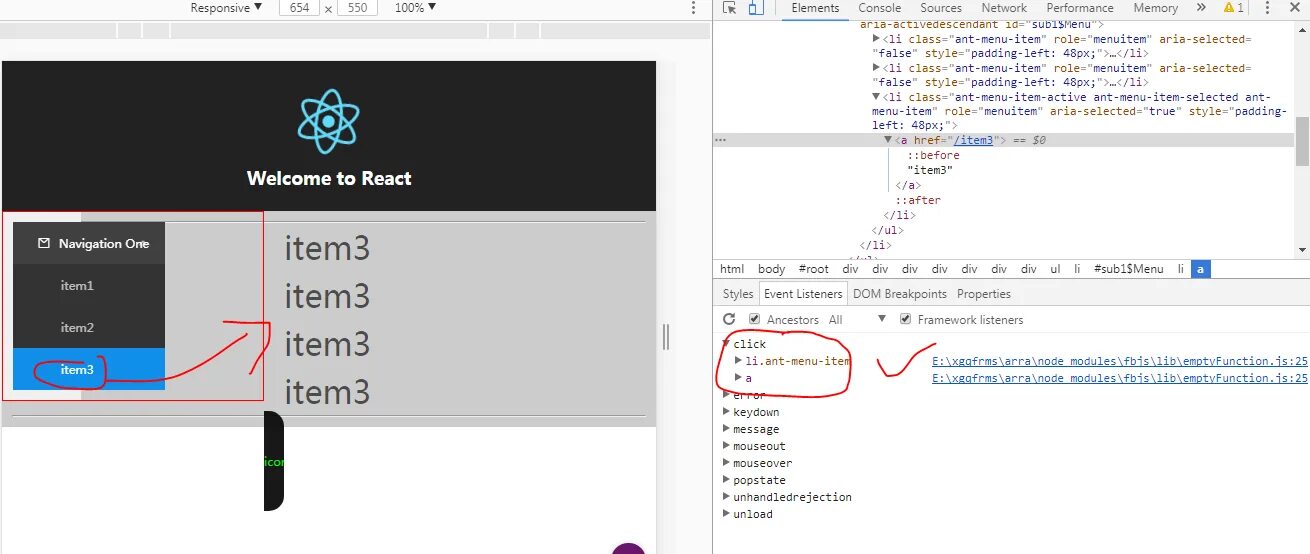Viewport: 1310px width, 554px height.
Task: Toggle the Ancestors checkbox
Action: click(x=755, y=319)
